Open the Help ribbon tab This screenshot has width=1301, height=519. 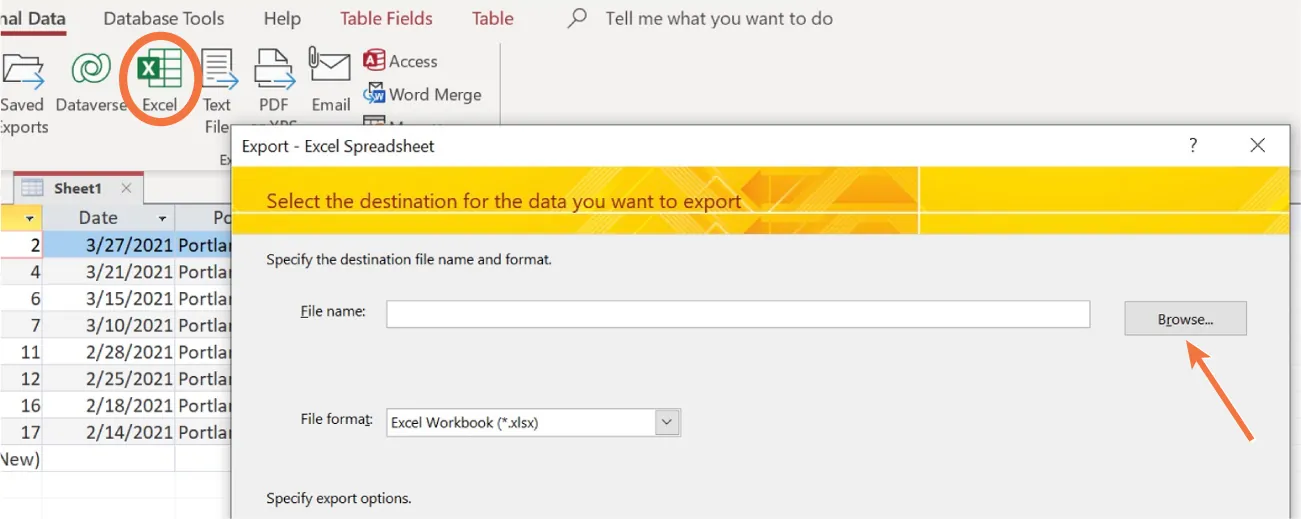coord(282,18)
